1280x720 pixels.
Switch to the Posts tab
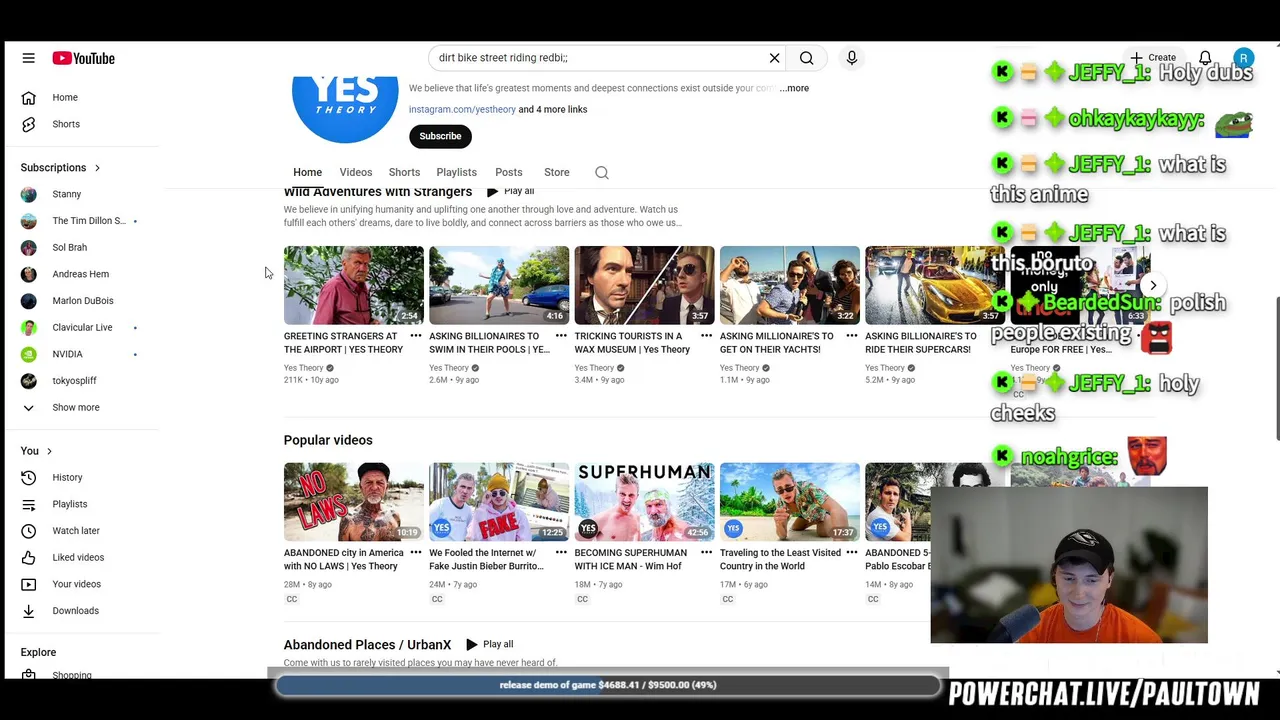(x=508, y=172)
